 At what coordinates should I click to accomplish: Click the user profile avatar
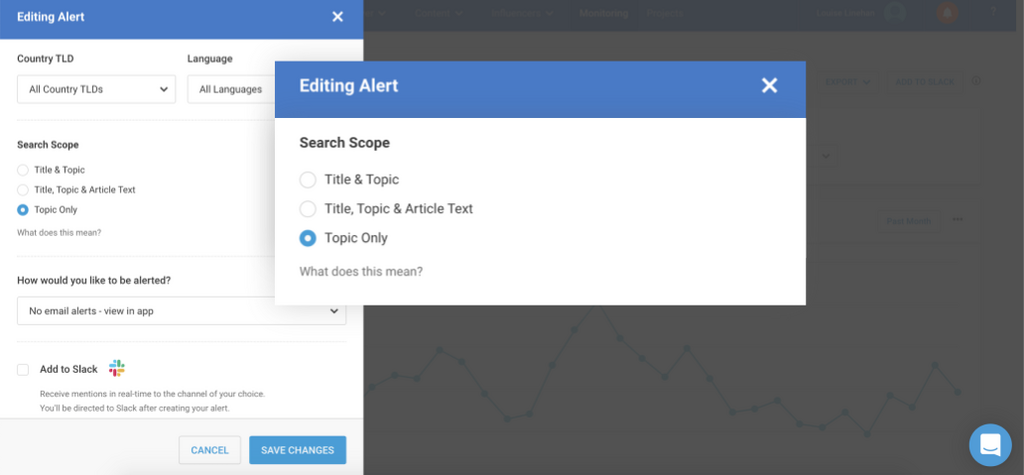click(895, 13)
